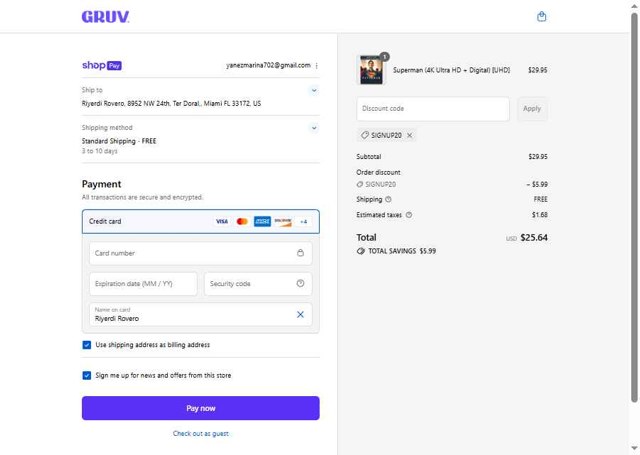Click the Visa card icon
Image resolution: width=640 pixels, height=455 pixels.
(x=222, y=221)
